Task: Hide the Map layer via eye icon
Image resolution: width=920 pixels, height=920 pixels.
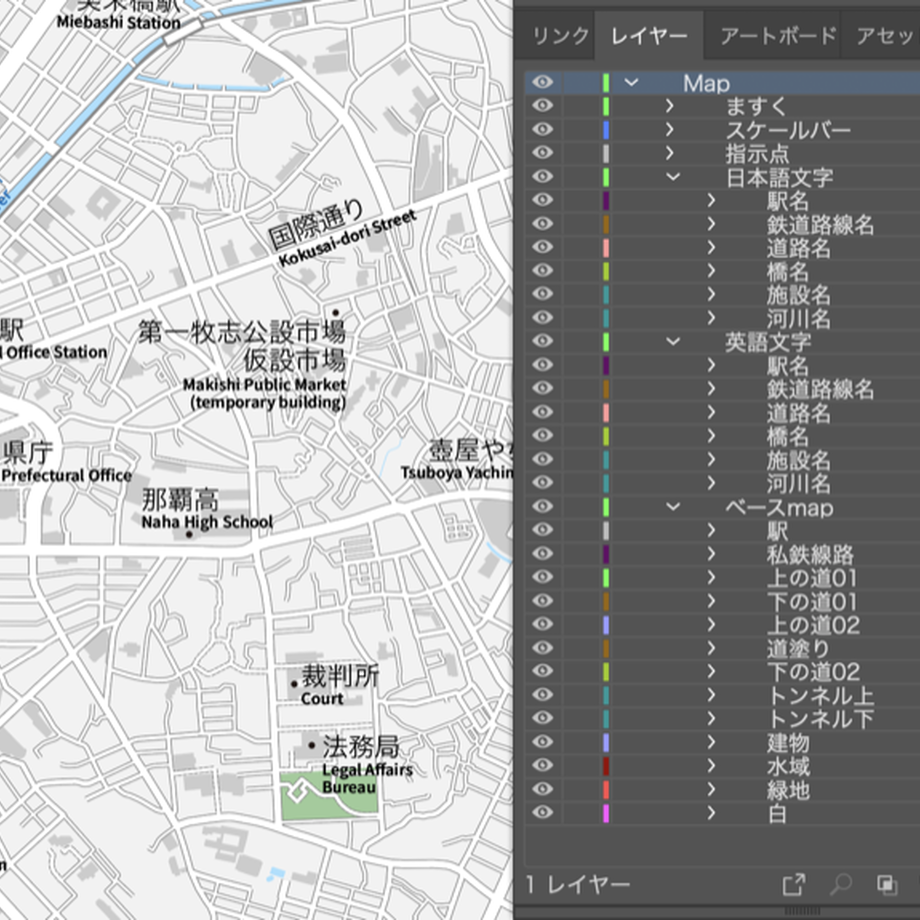Action: pyautogui.click(x=543, y=82)
